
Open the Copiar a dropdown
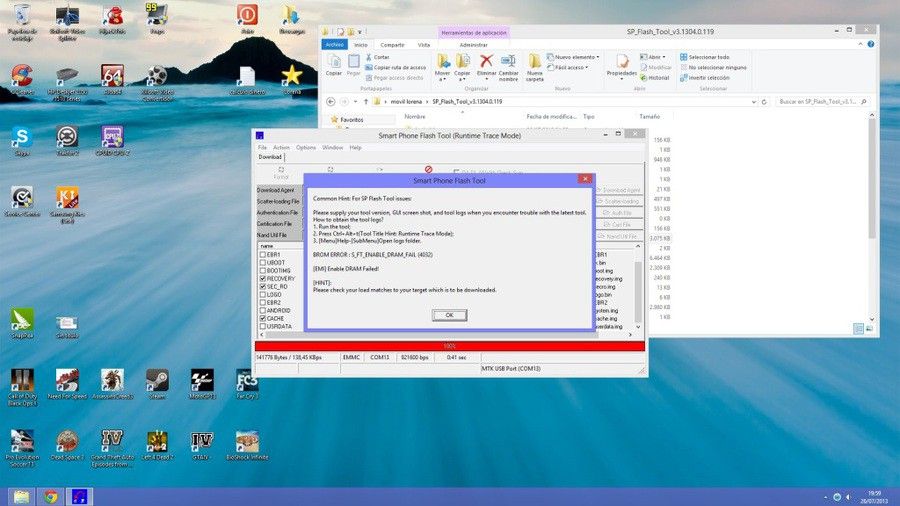coord(462,68)
